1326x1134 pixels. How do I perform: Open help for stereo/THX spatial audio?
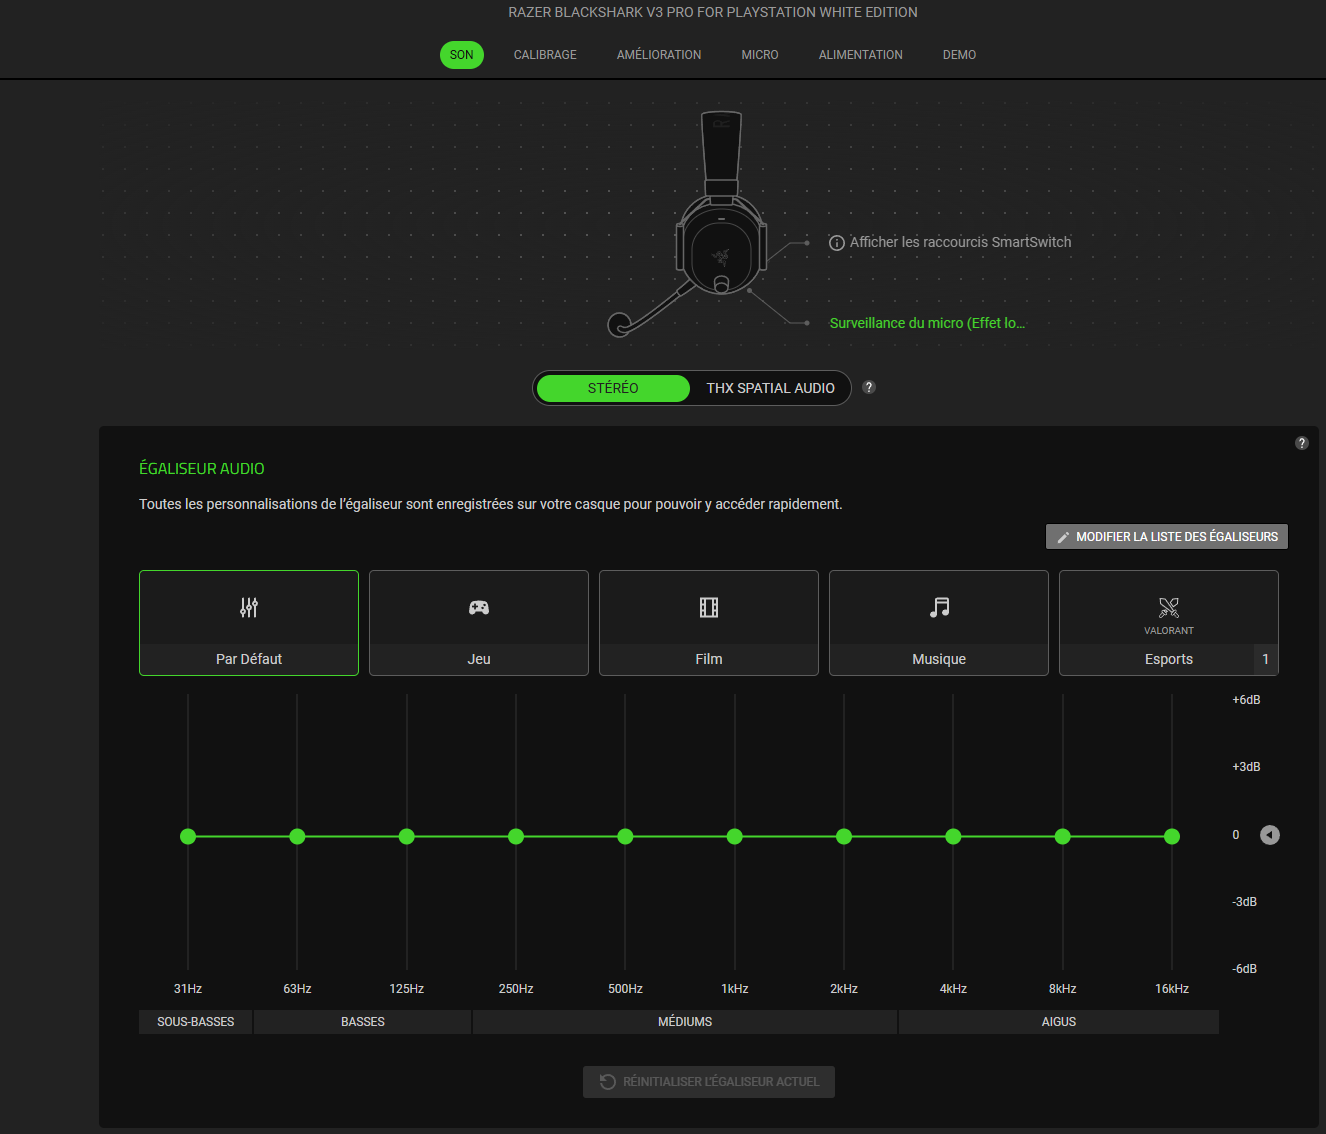pyautogui.click(x=869, y=387)
